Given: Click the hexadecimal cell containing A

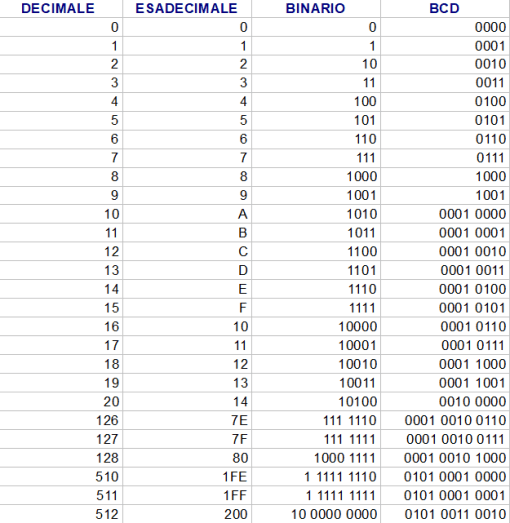Looking at the screenshot, I should (x=187, y=214).
